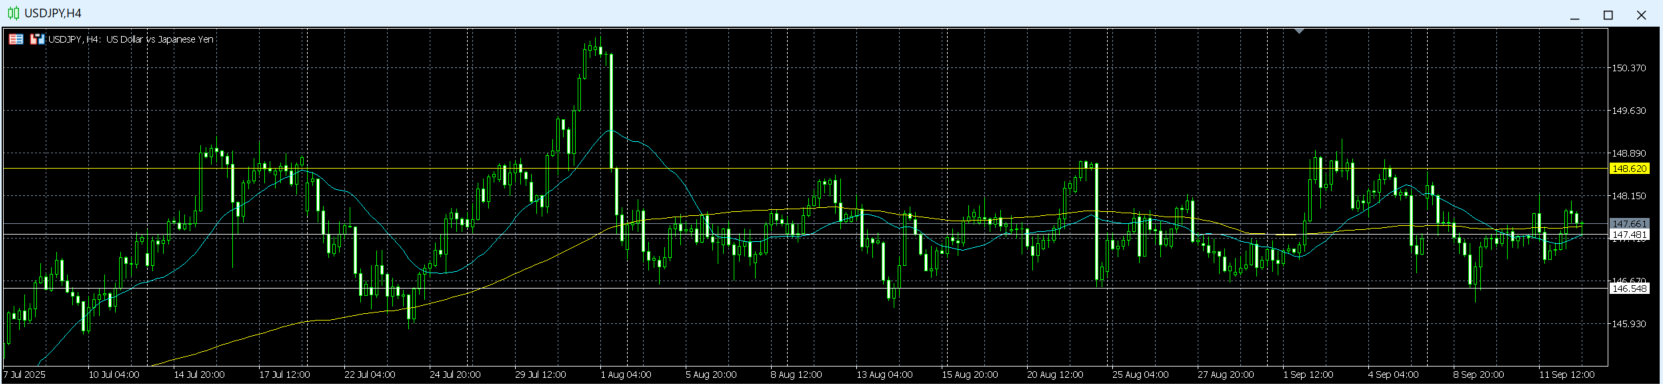Click the 149.630 price scale value
This screenshot has width=1663, height=384.
point(1629,111)
